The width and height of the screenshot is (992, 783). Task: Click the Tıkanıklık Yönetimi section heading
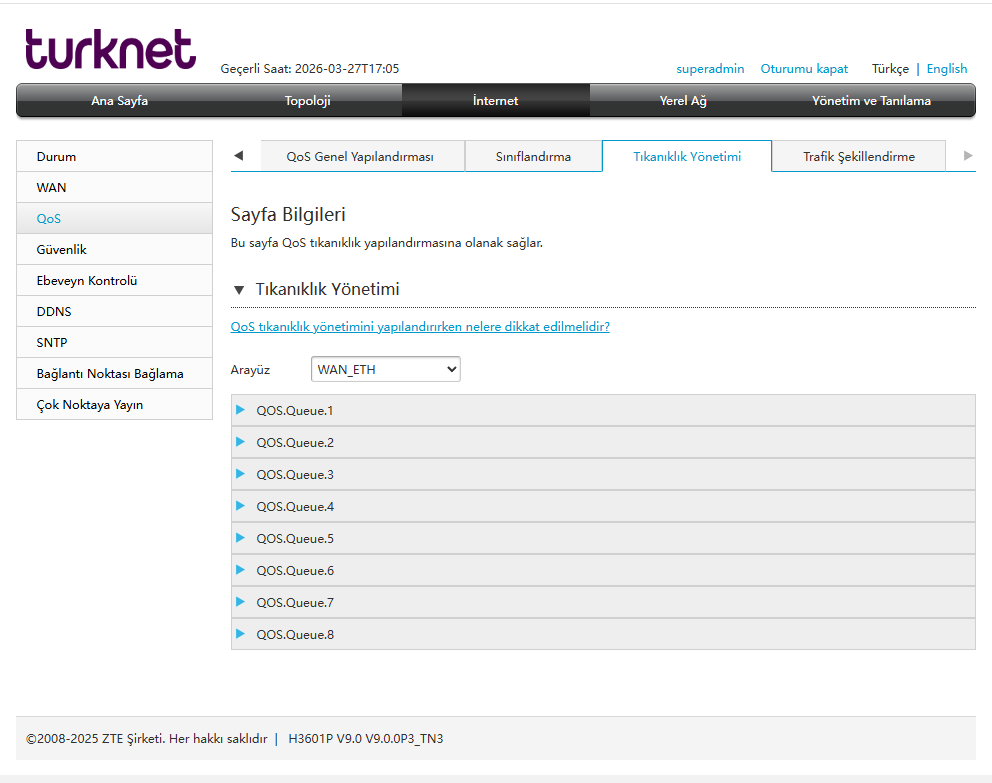(327, 289)
